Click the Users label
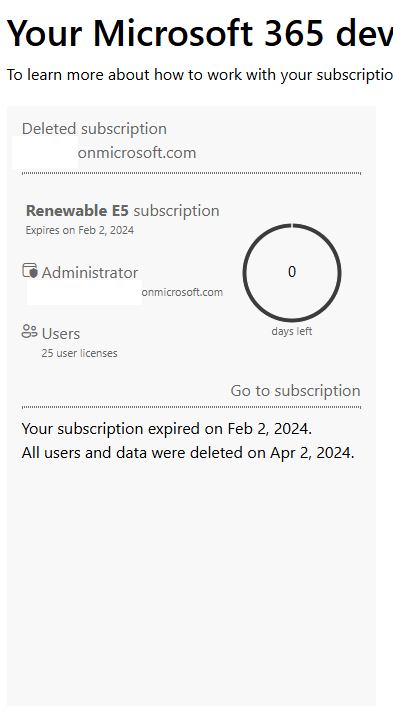 pyautogui.click(x=61, y=333)
